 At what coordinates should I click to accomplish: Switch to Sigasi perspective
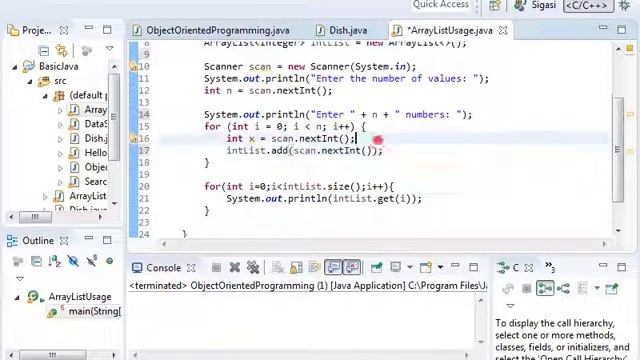pyautogui.click(x=536, y=5)
